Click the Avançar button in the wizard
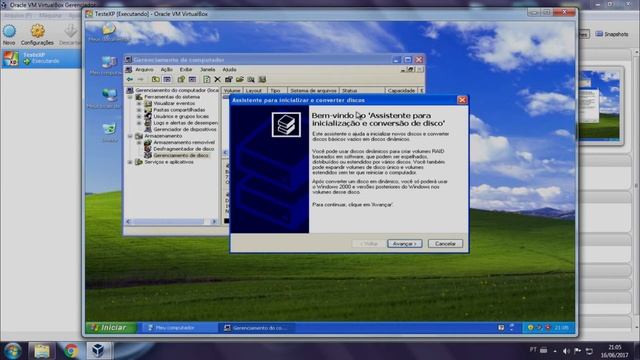640x360 pixels. (404, 244)
